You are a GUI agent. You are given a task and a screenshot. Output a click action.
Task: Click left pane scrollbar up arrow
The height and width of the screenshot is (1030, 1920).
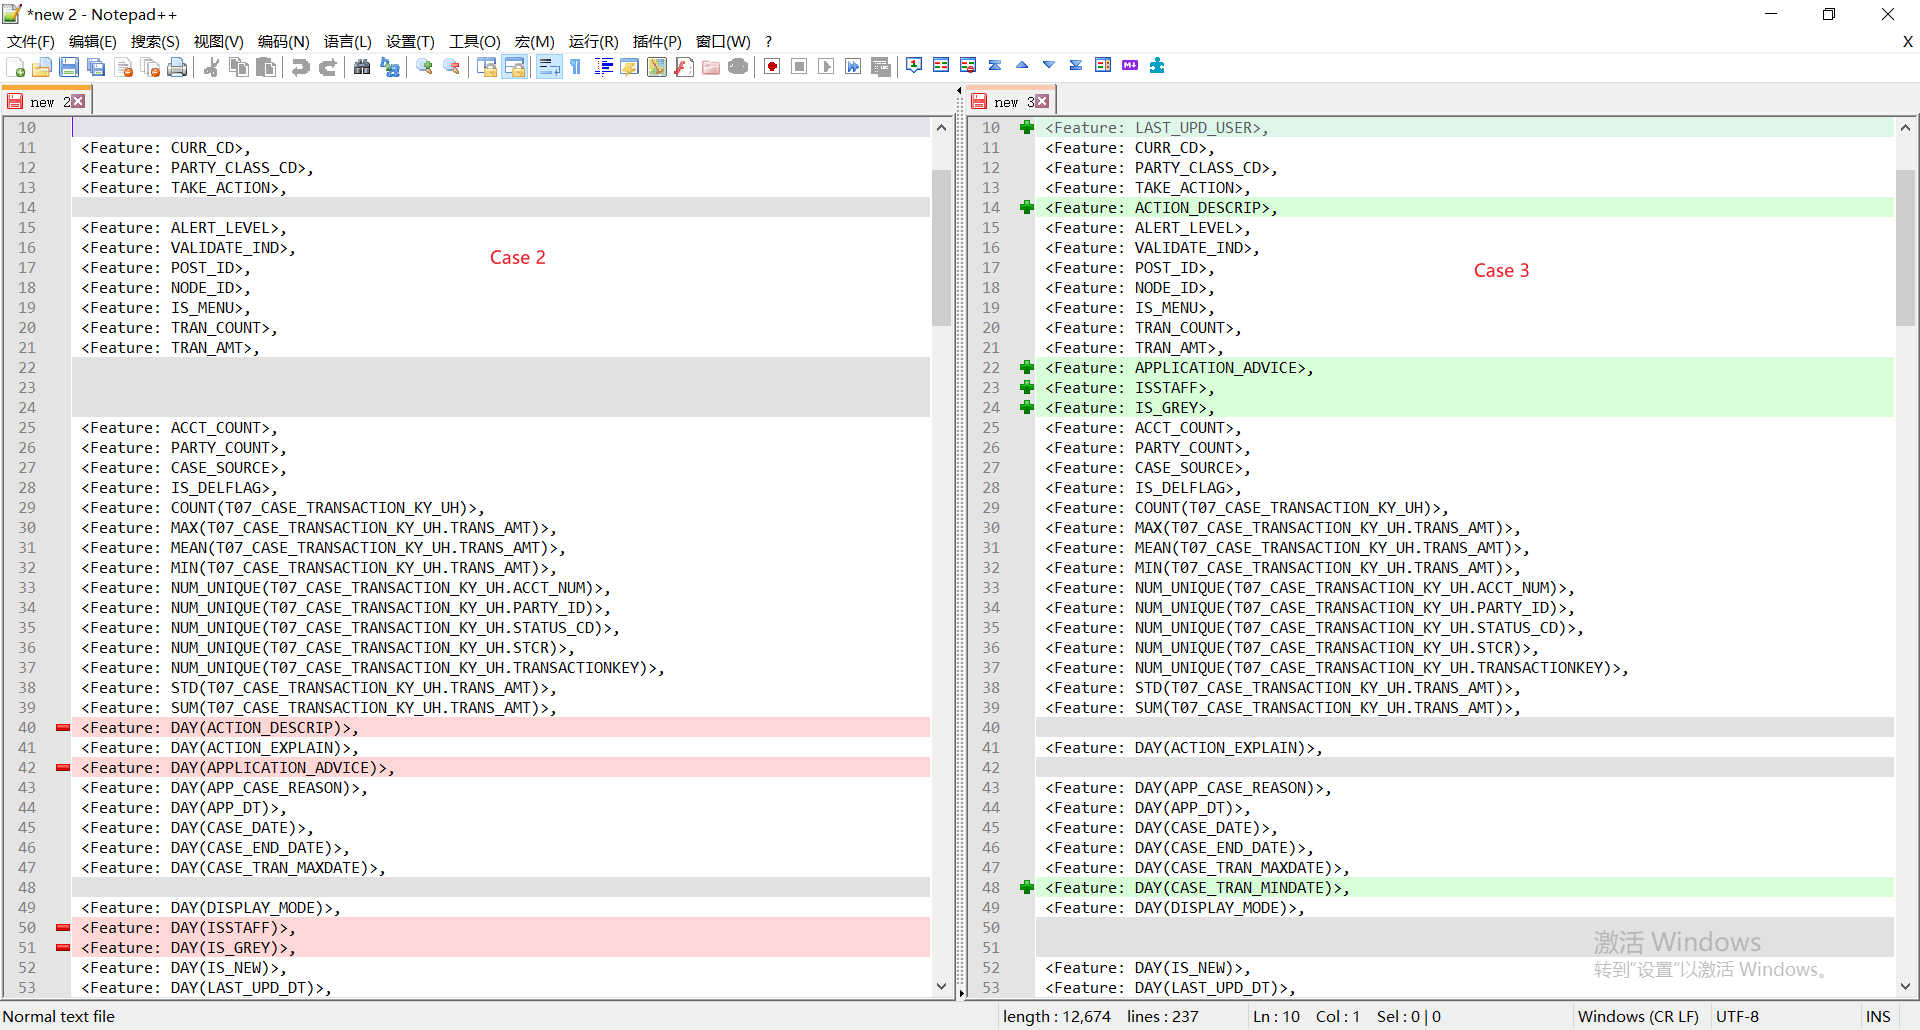click(x=941, y=128)
